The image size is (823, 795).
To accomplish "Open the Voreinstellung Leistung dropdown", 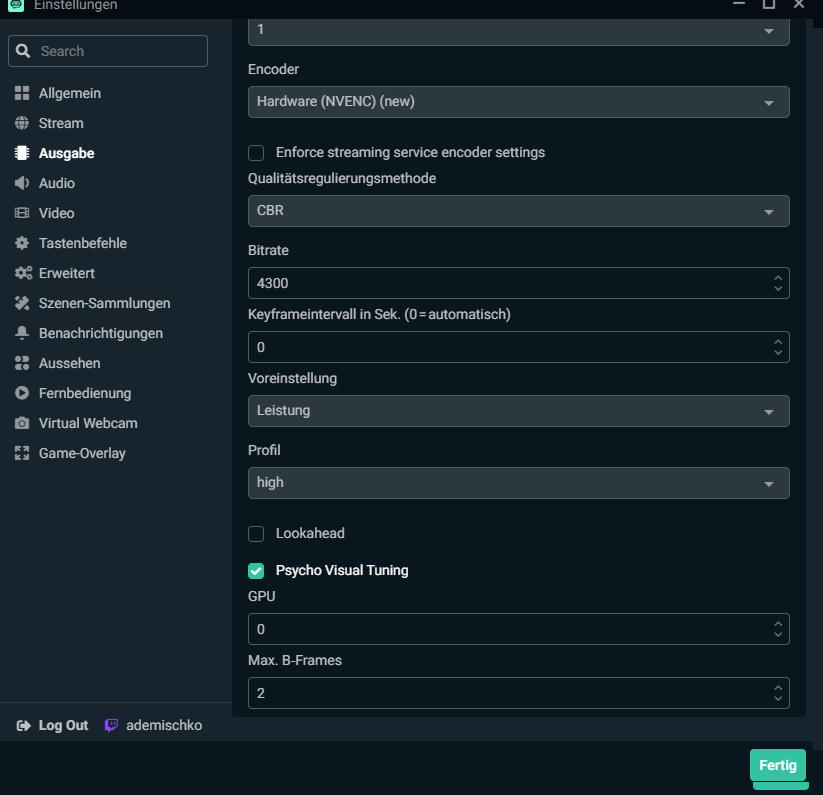I will click(518, 411).
